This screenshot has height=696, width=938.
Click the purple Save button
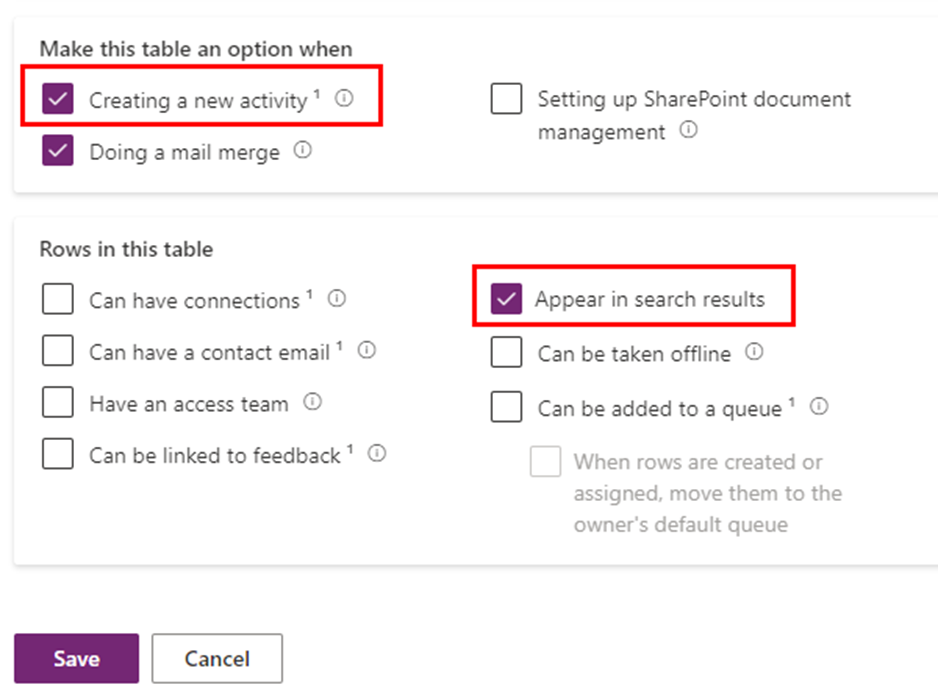coord(77,658)
